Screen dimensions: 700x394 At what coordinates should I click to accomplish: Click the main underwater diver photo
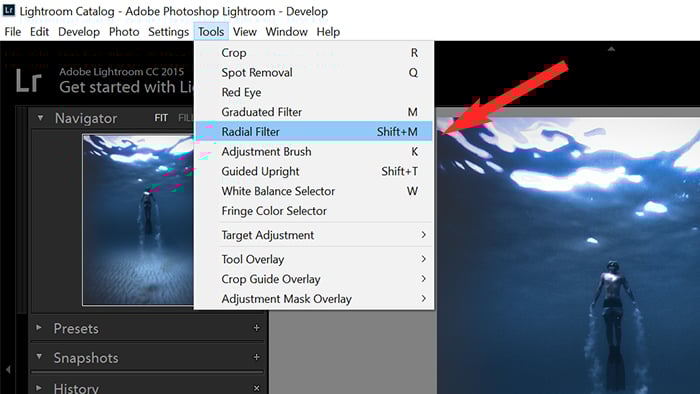click(x=568, y=256)
